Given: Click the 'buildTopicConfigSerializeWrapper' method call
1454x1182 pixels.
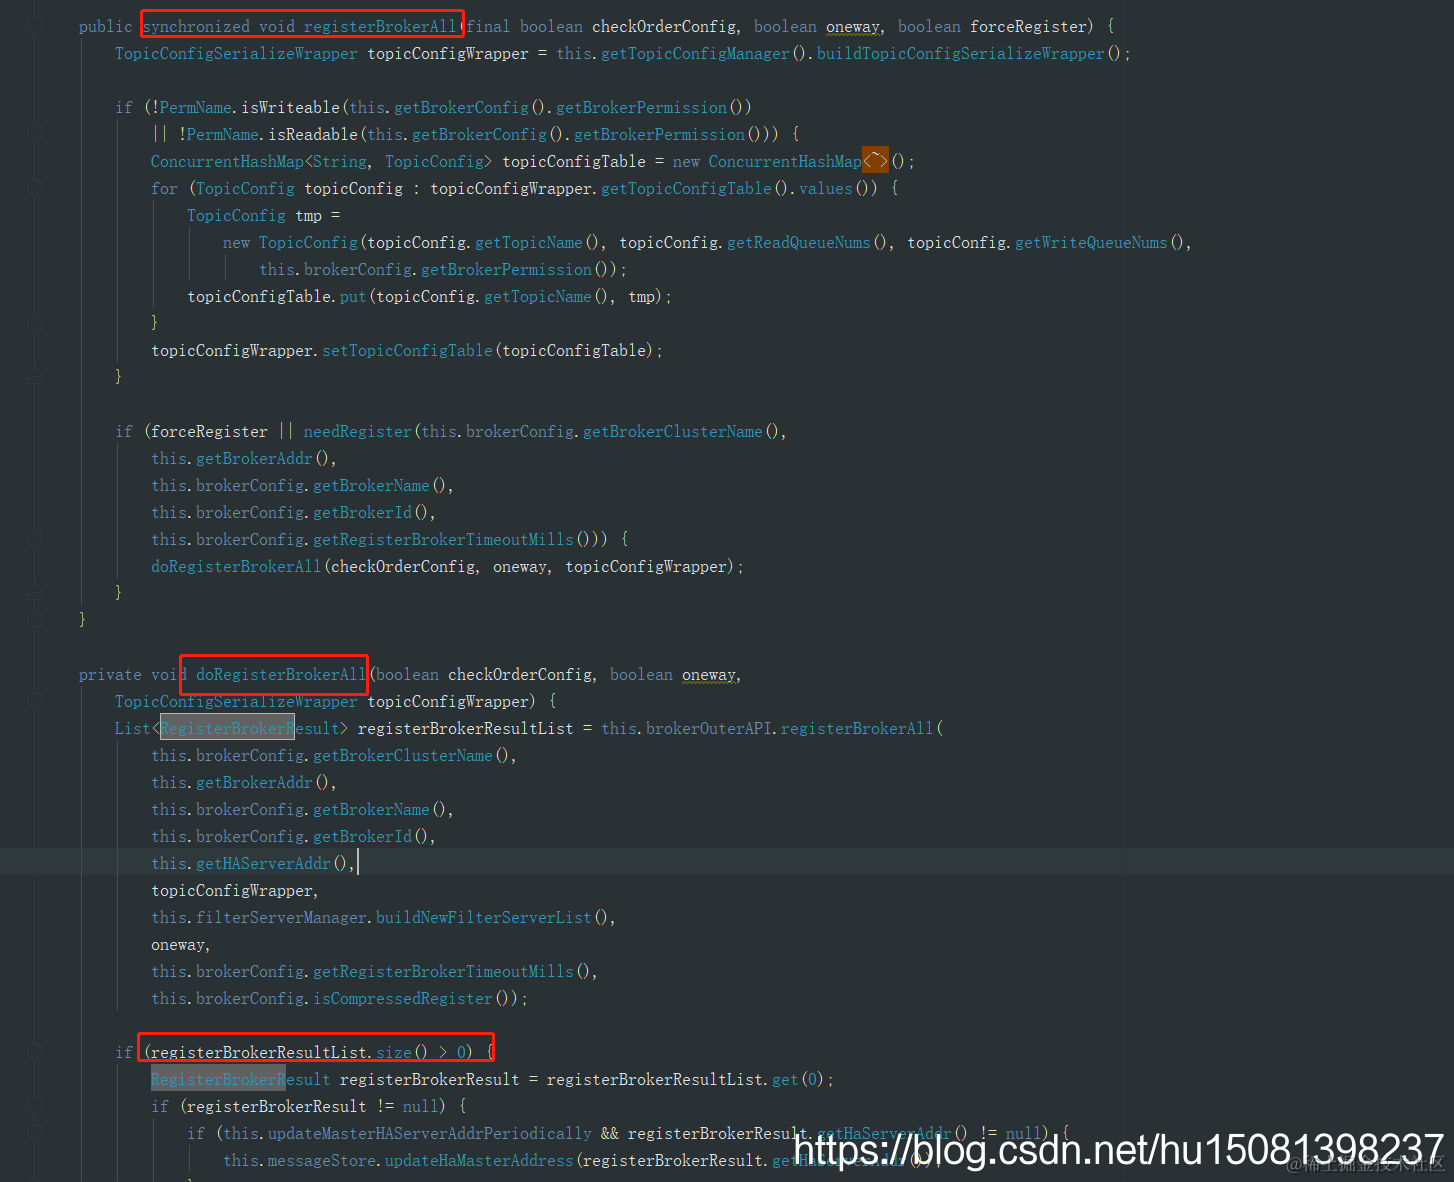Looking at the screenshot, I should tap(960, 54).
